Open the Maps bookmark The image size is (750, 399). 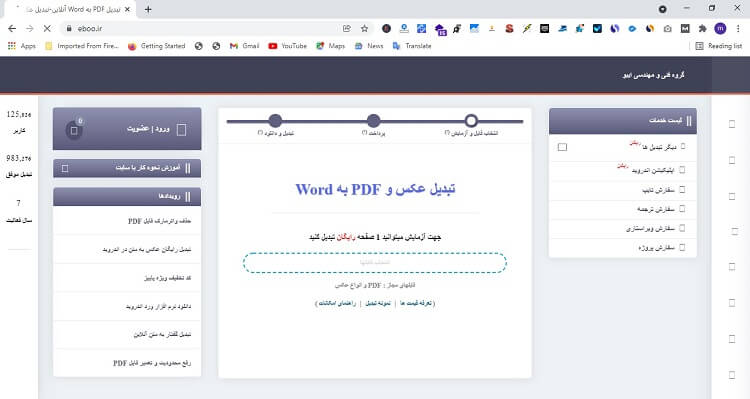[331, 46]
